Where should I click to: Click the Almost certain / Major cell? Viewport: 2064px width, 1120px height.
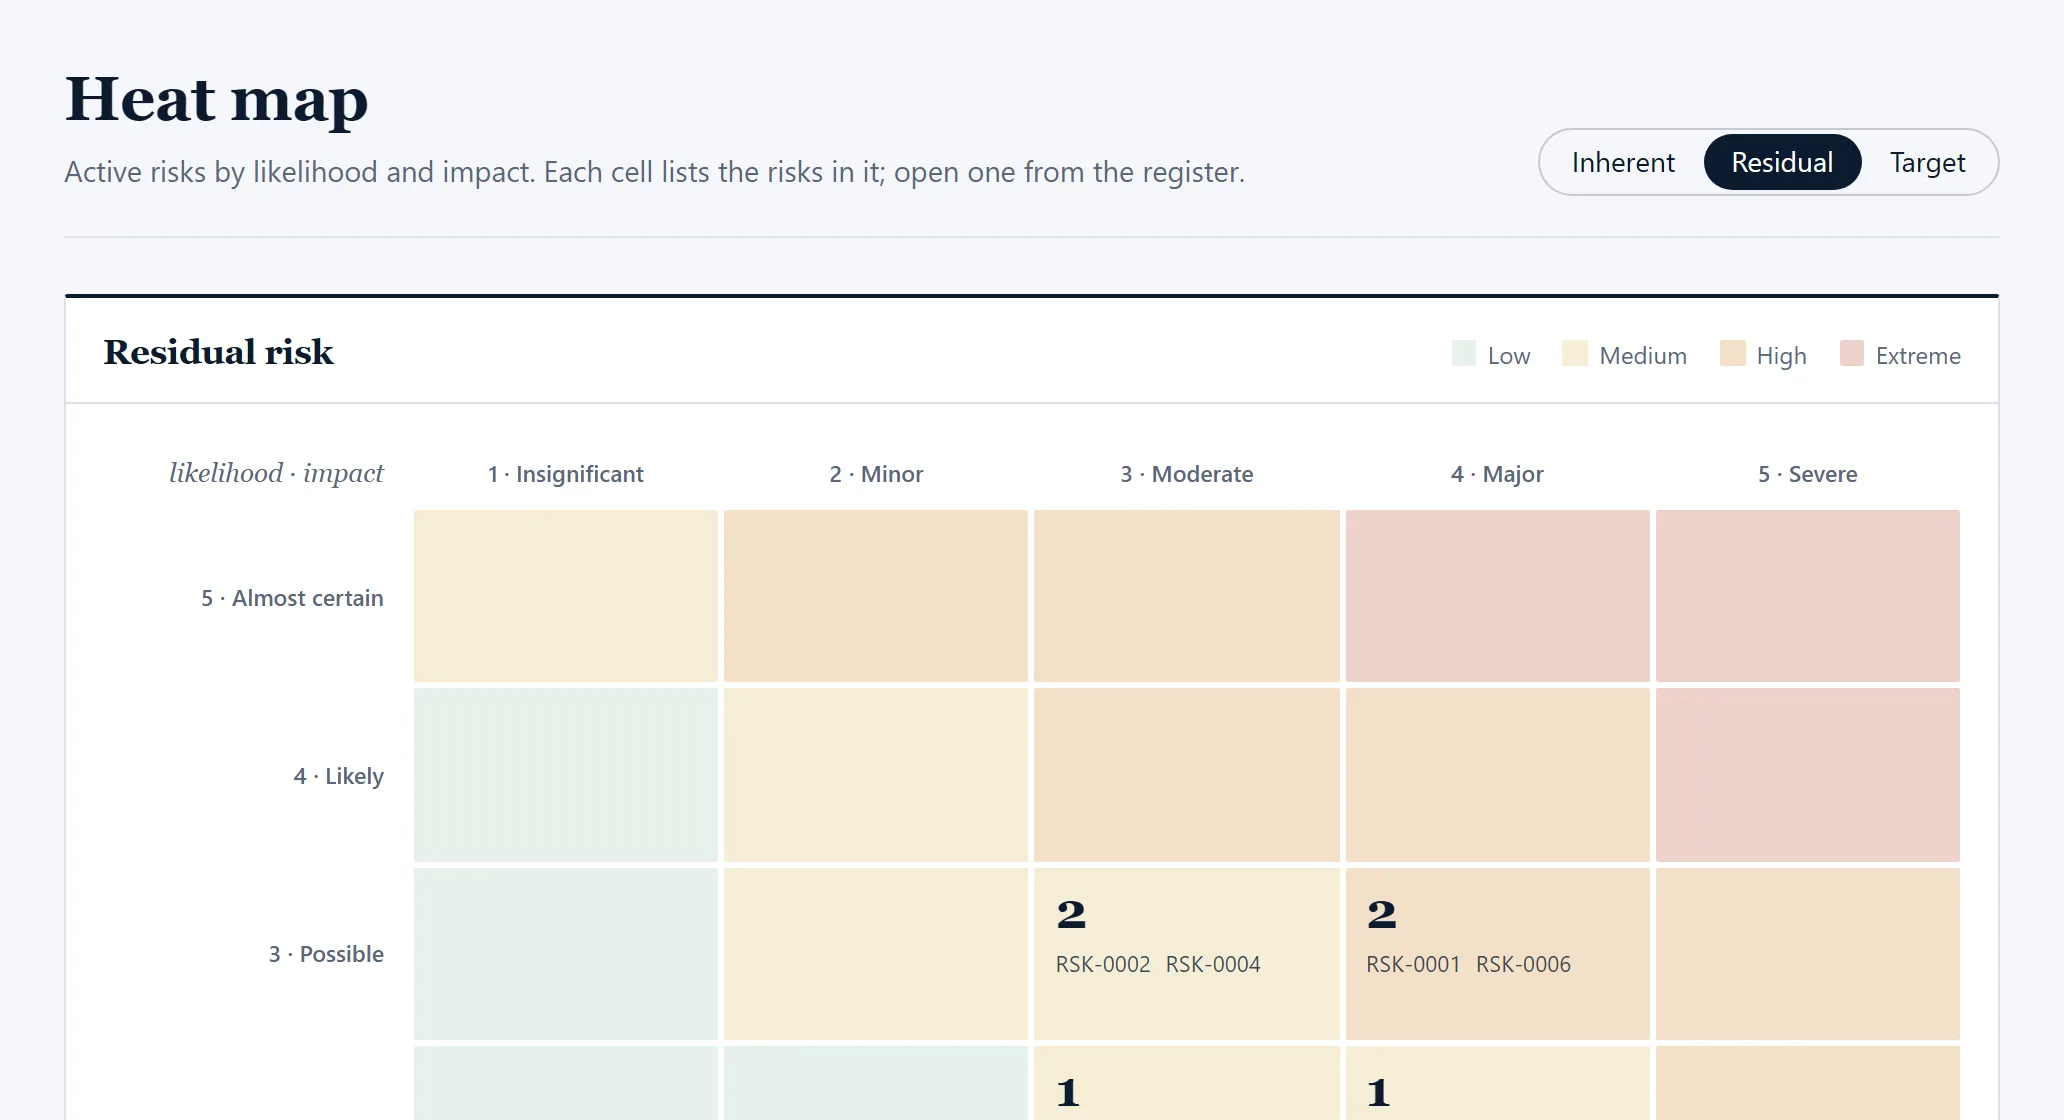coord(1498,596)
